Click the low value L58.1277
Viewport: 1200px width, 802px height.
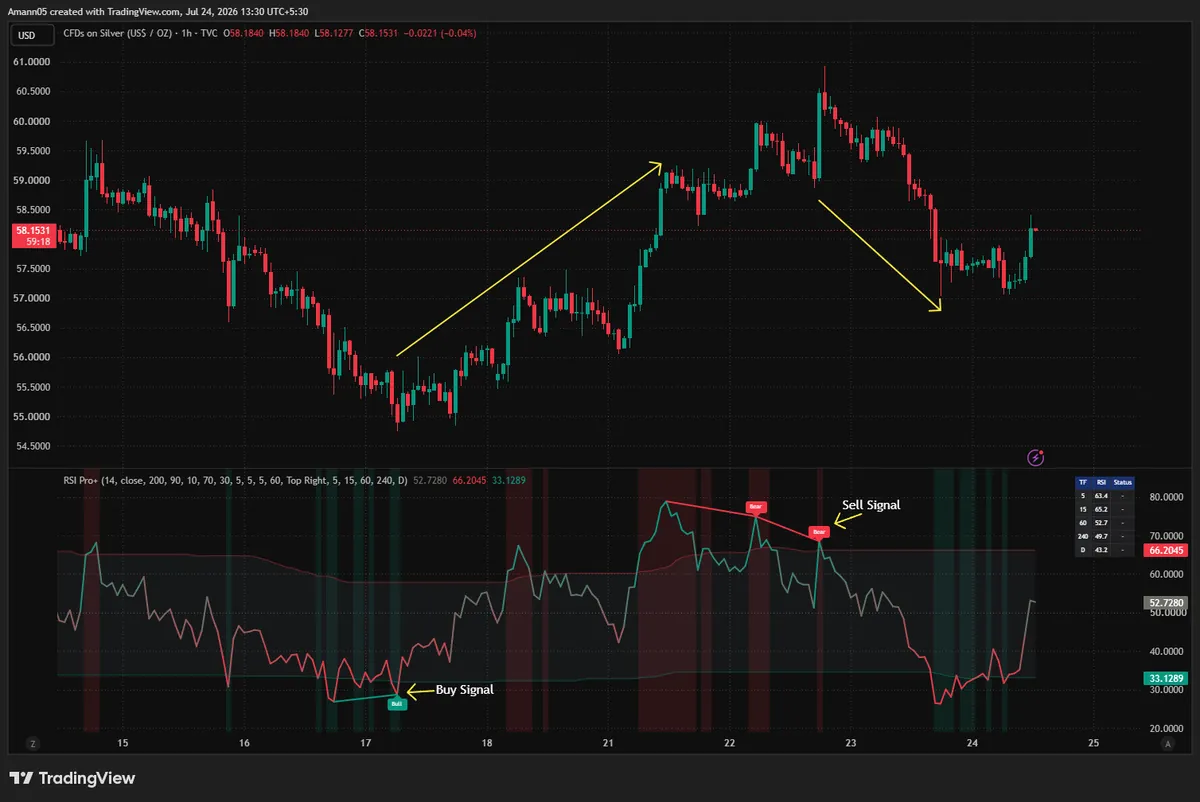[x=334, y=33]
